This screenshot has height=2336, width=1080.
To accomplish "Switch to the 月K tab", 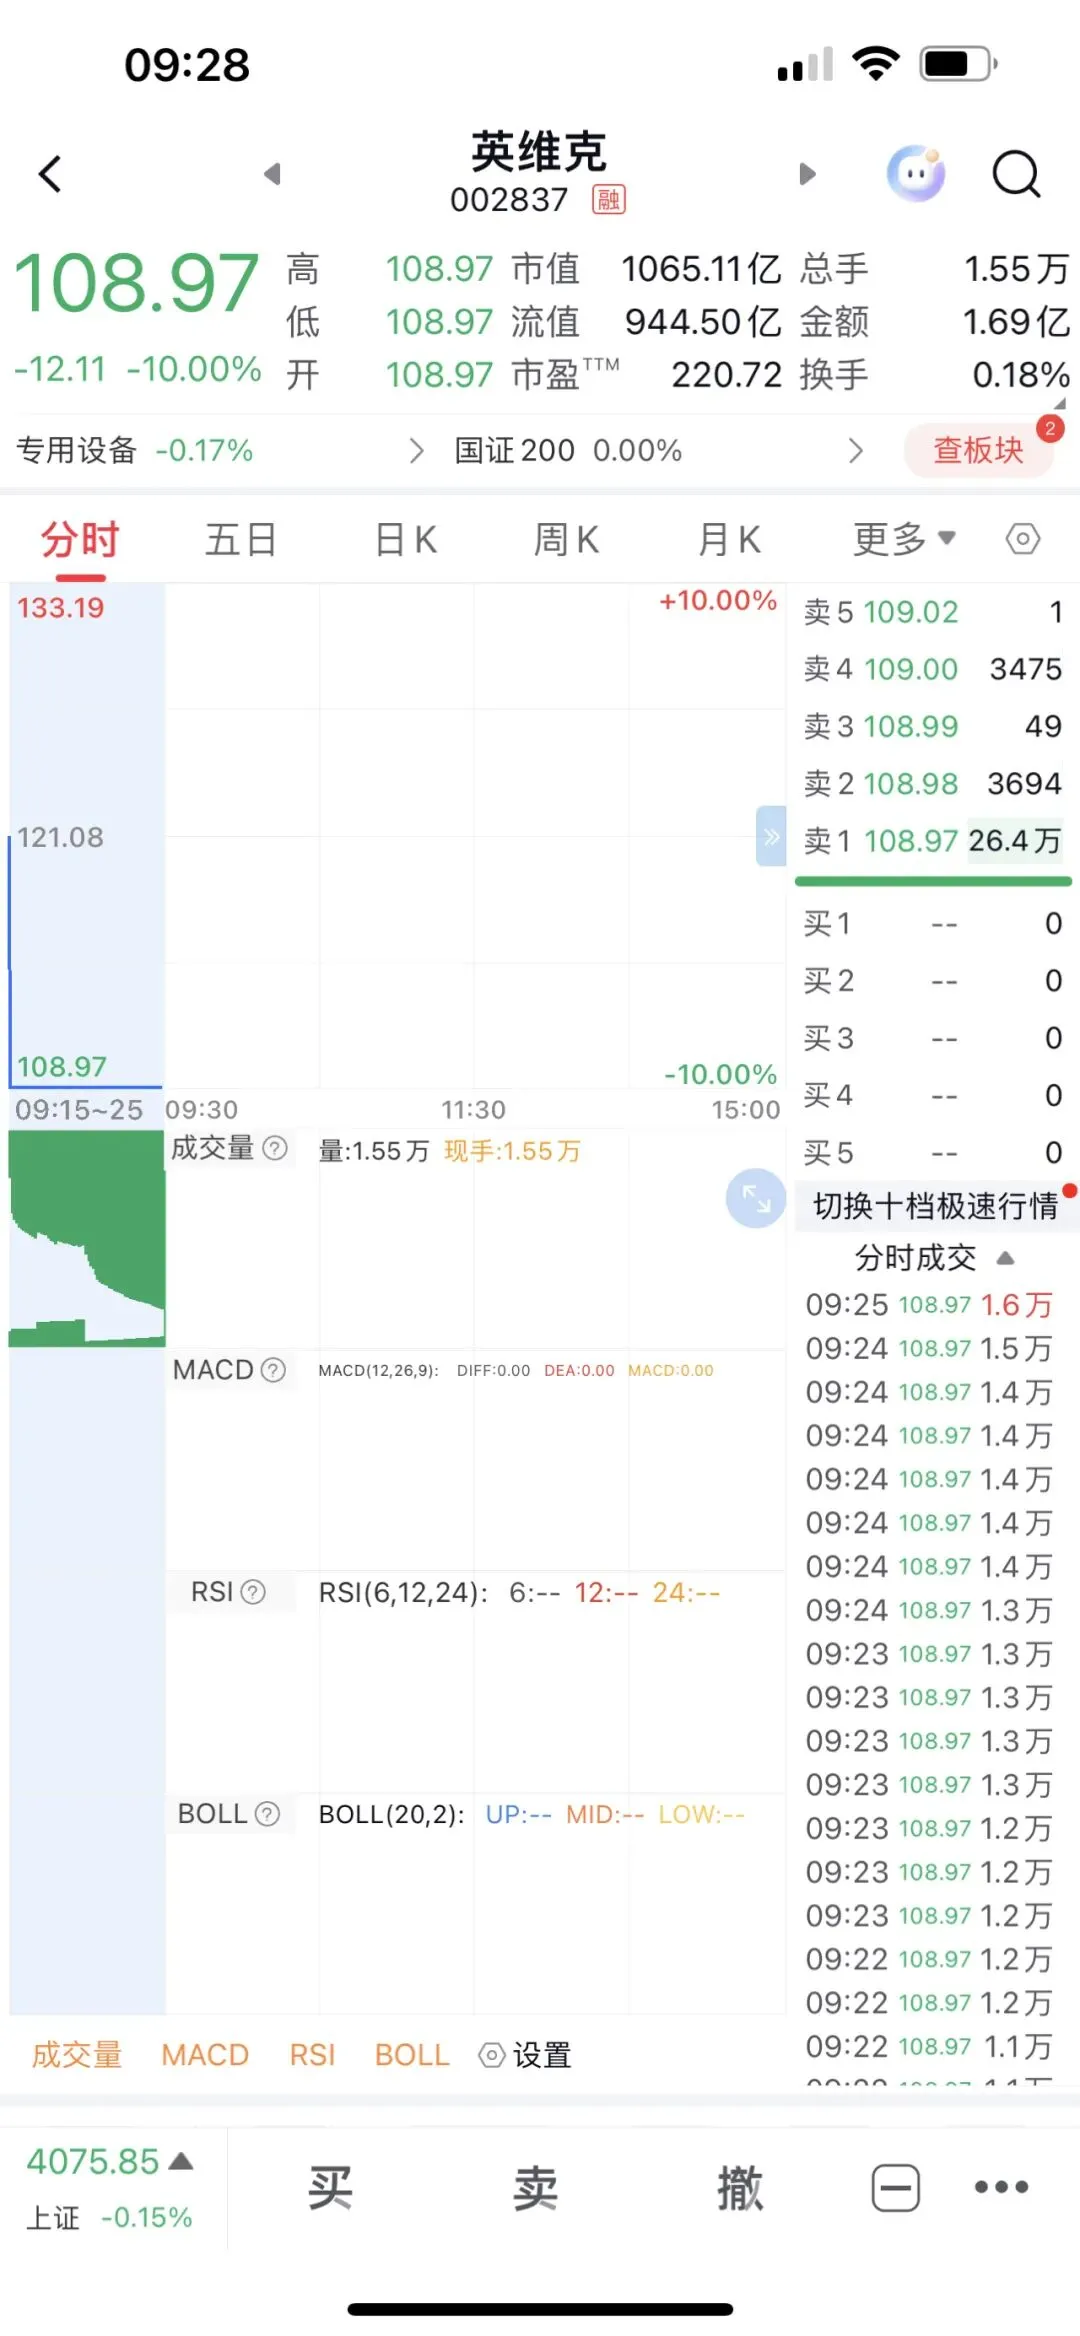I will (729, 540).
